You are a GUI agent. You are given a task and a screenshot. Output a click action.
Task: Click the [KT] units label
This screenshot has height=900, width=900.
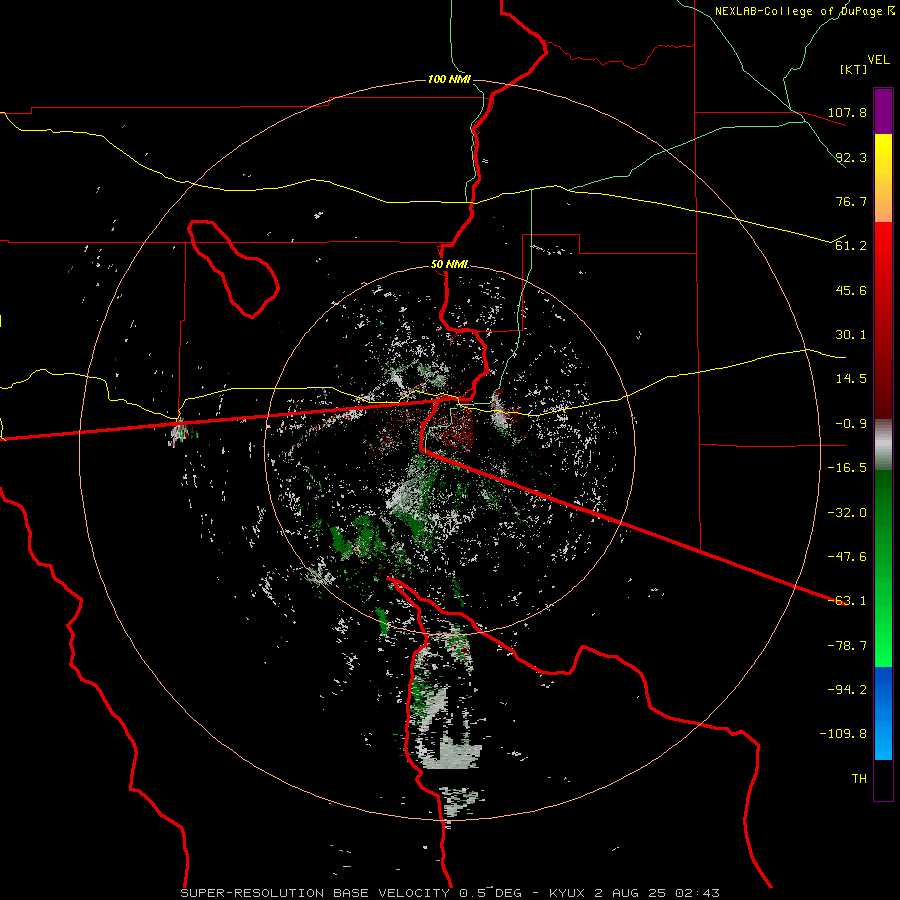(x=853, y=69)
